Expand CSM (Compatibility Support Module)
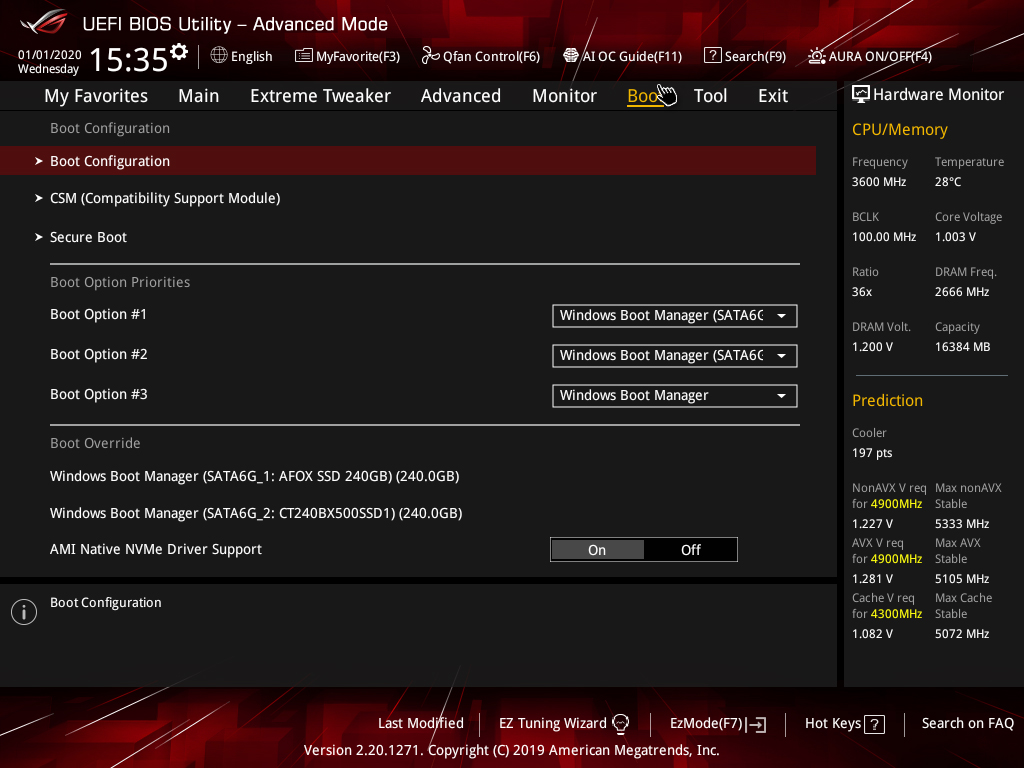 [165, 198]
